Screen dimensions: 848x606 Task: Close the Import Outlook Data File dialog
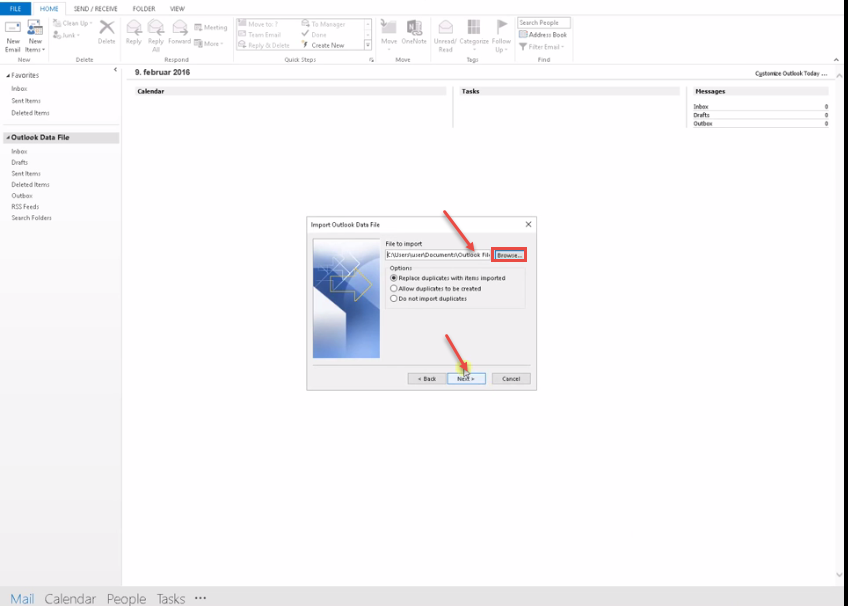point(528,224)
